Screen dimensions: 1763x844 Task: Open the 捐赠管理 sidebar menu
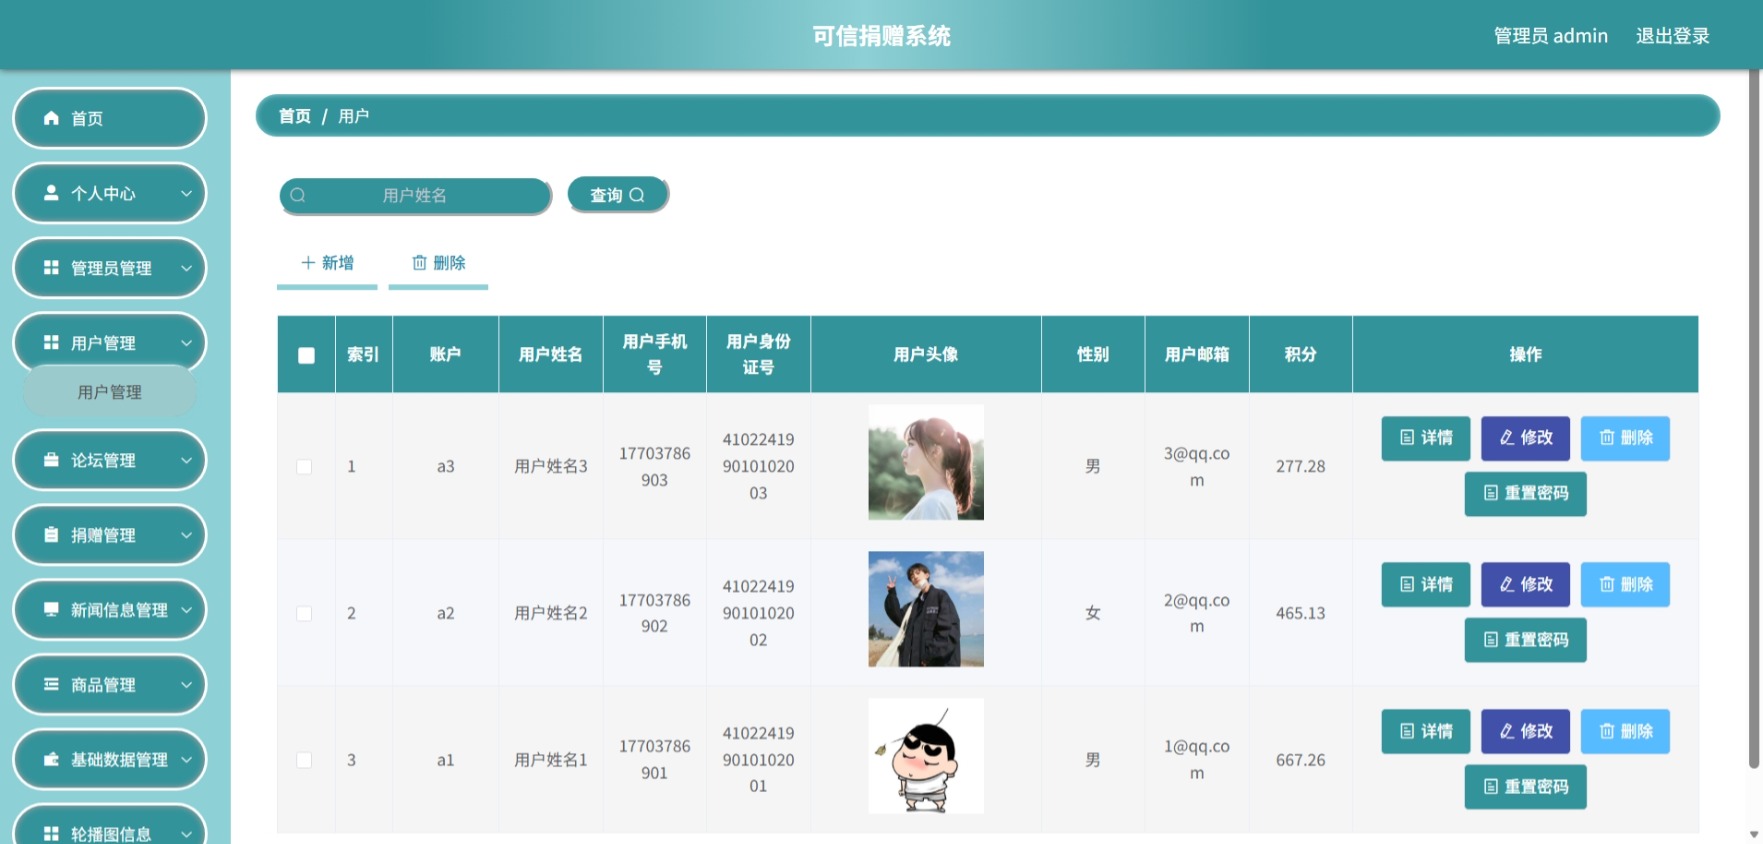point(109,535)
